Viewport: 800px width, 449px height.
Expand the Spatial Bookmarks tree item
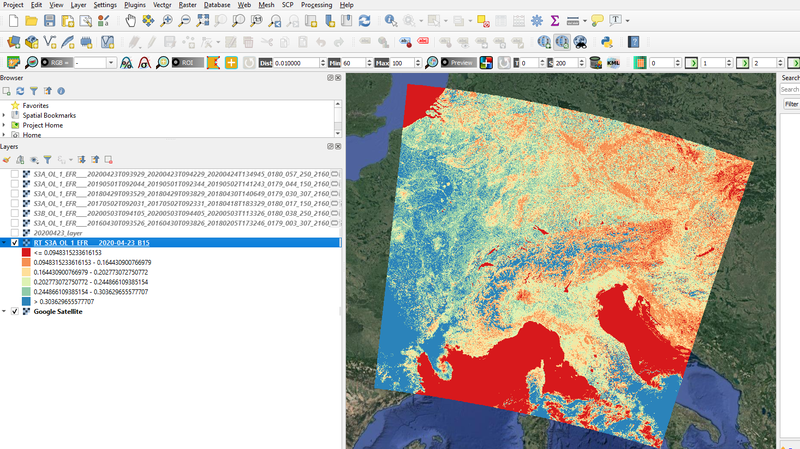pos(4,115)
